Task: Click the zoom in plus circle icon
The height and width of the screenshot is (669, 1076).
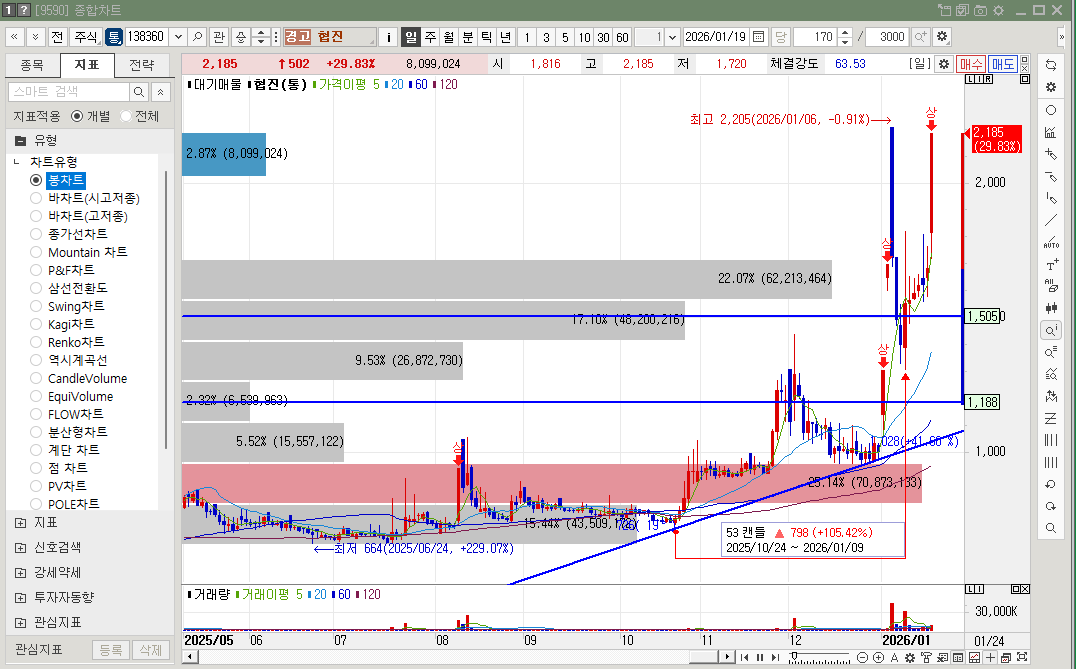Action: pos(878,657)
